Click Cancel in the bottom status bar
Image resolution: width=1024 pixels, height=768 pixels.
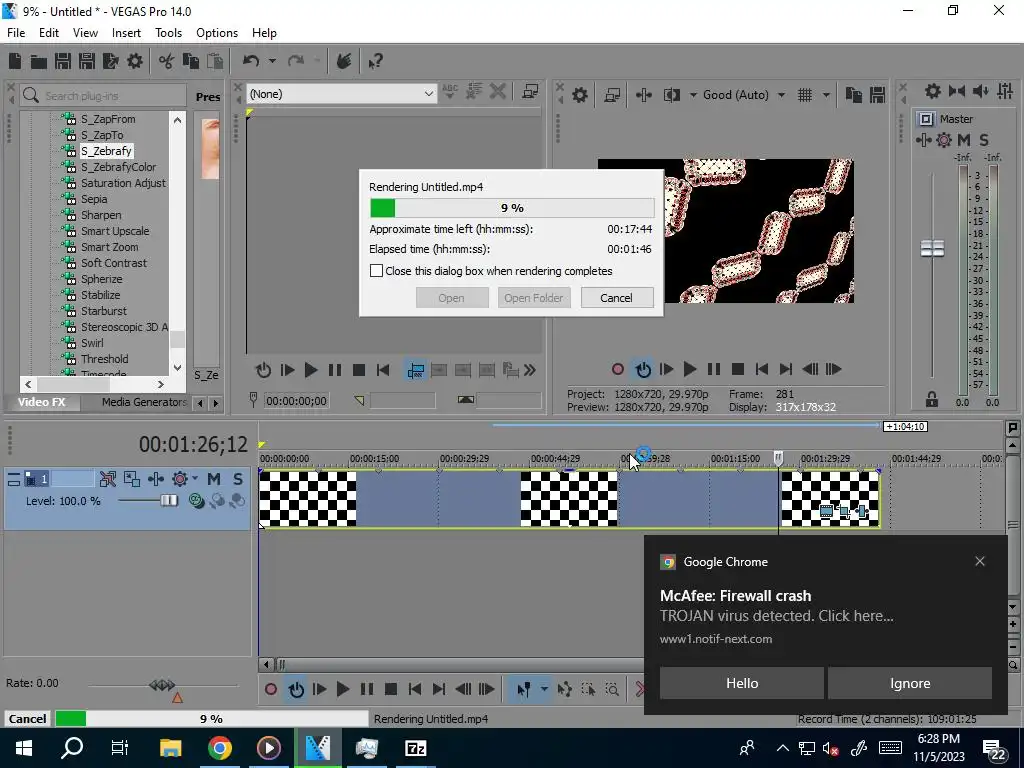27,718
